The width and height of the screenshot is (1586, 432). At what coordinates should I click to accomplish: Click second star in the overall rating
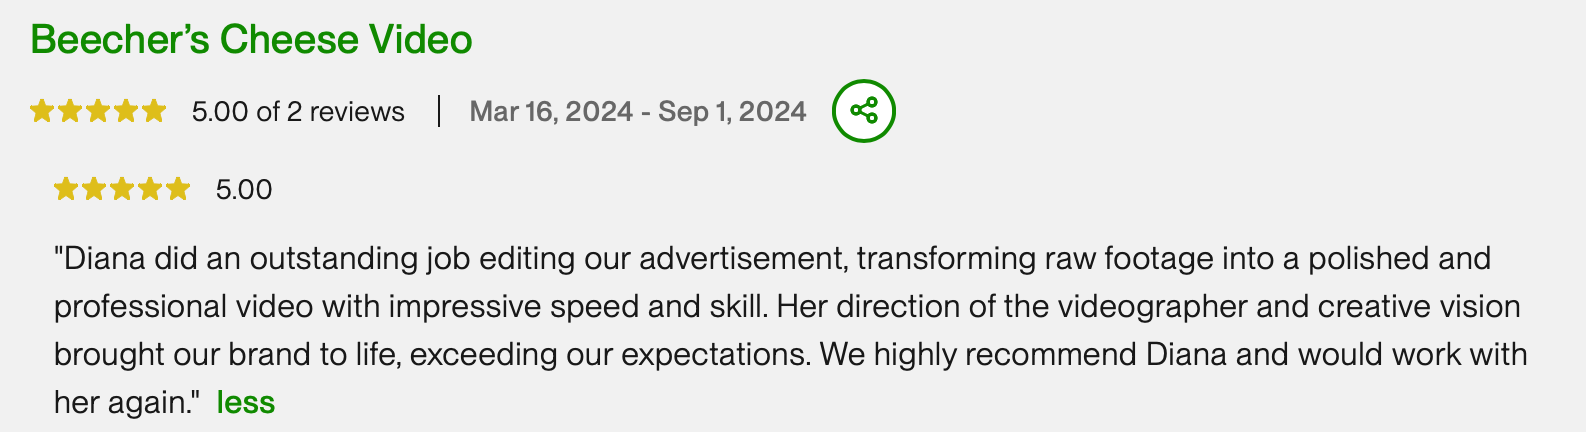click(69, 111)
